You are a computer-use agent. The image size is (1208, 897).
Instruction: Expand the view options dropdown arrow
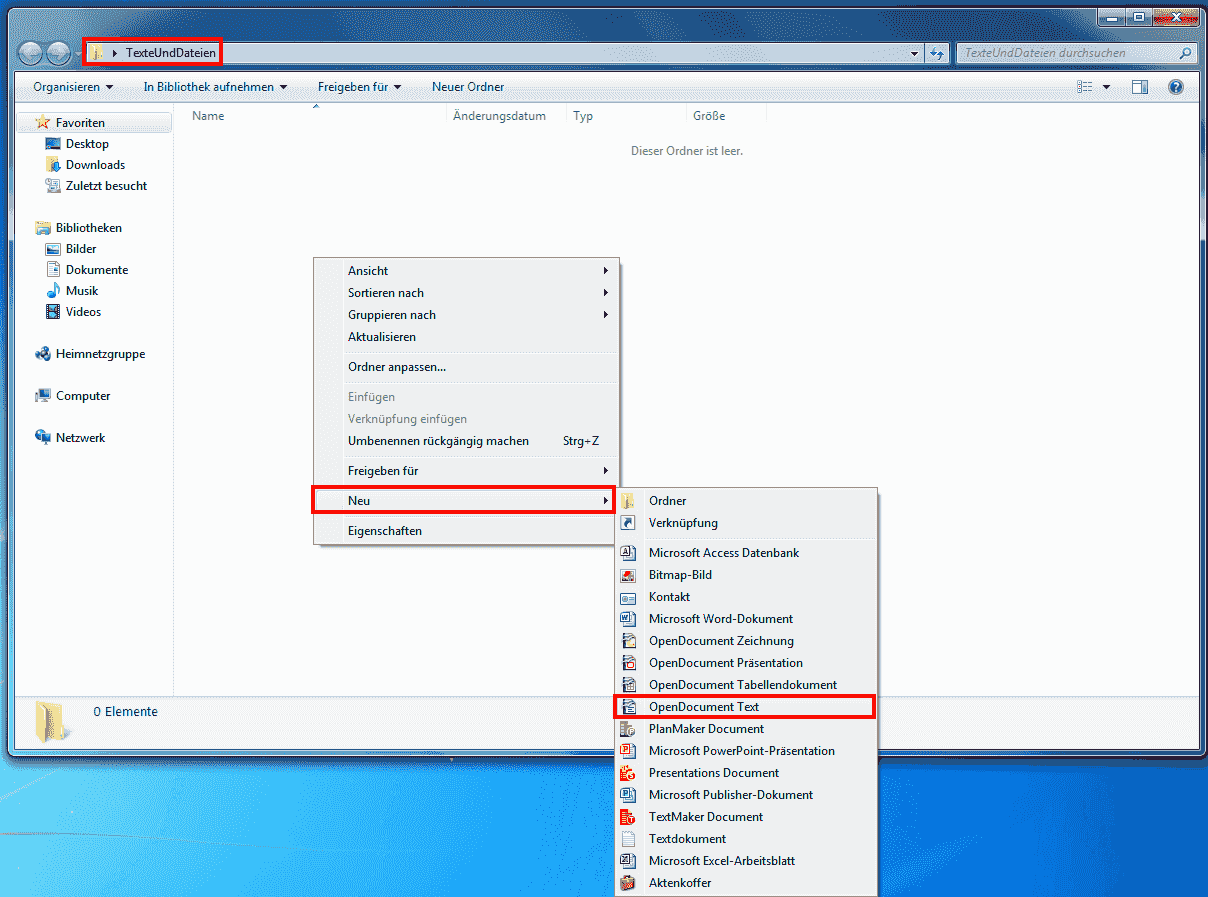(x=1106, y=88)
